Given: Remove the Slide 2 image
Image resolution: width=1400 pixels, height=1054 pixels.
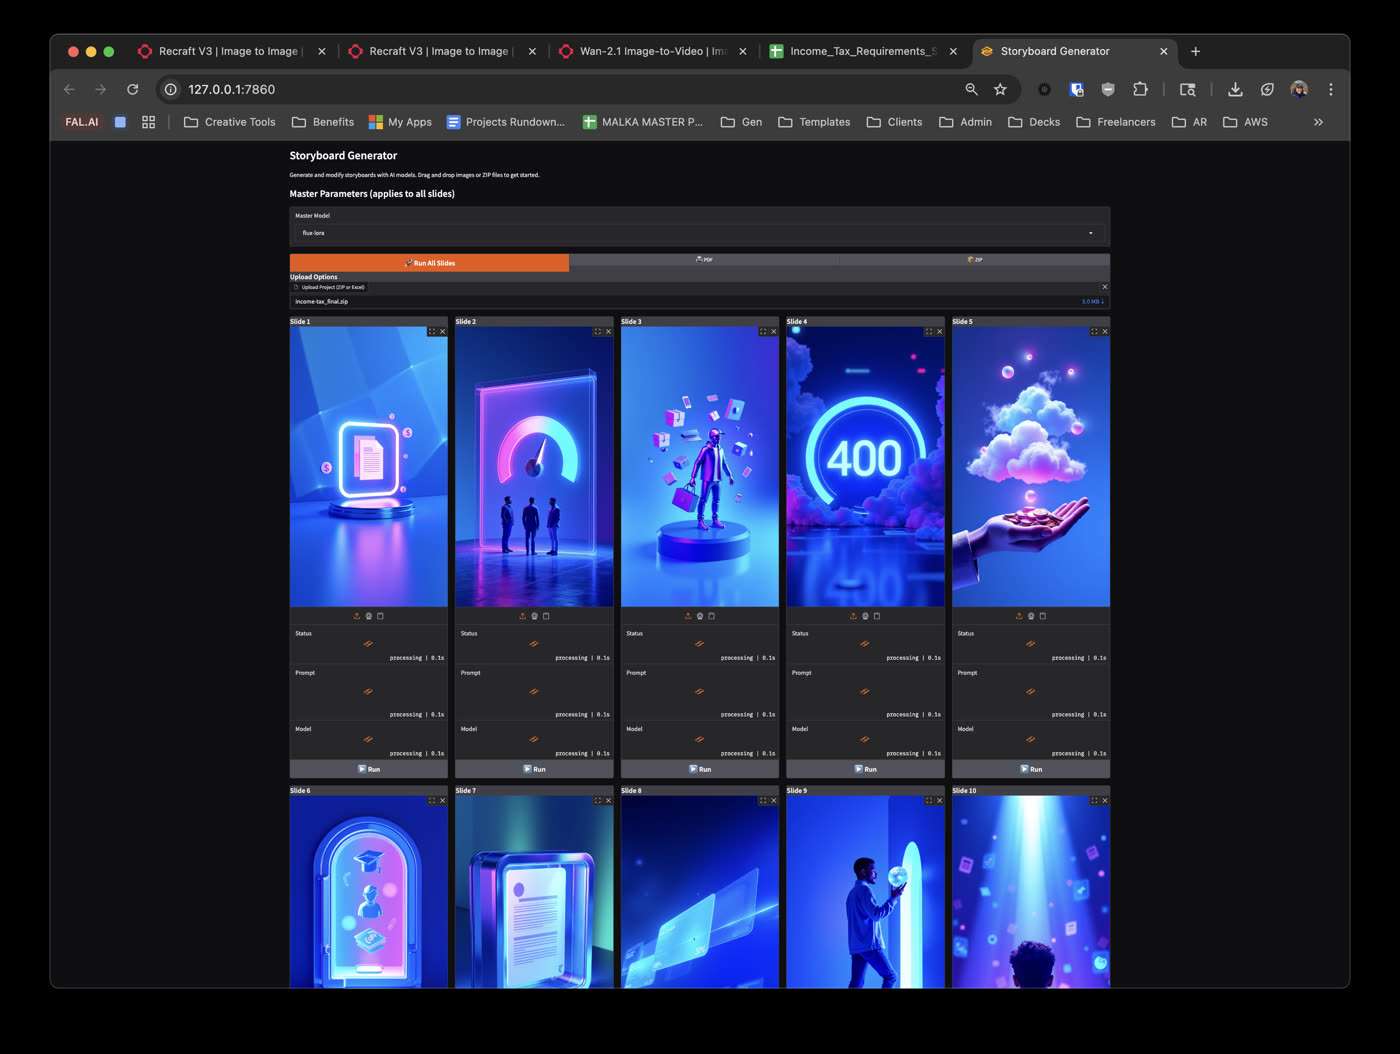Looking at the screenshot, I should click(608, 332).
